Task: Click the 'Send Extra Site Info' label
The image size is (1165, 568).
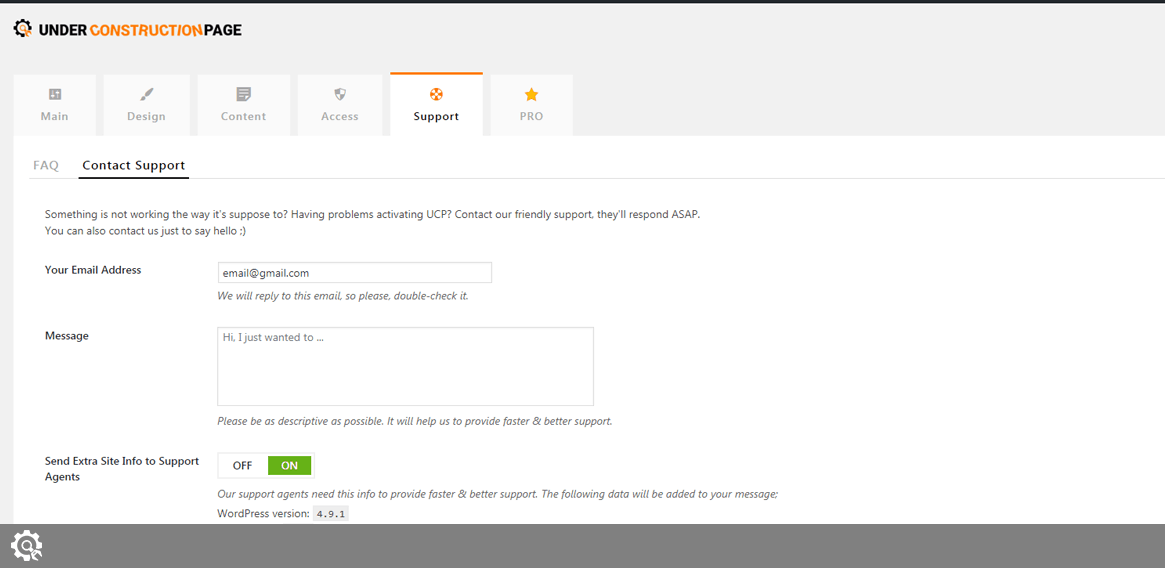Action: click(x=122, y=469)
